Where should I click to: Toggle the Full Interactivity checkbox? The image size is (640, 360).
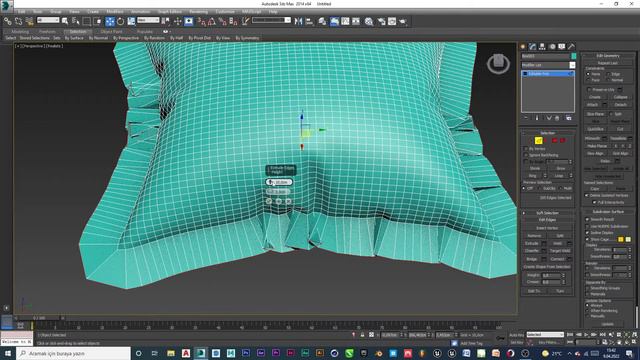coord(594,202)
